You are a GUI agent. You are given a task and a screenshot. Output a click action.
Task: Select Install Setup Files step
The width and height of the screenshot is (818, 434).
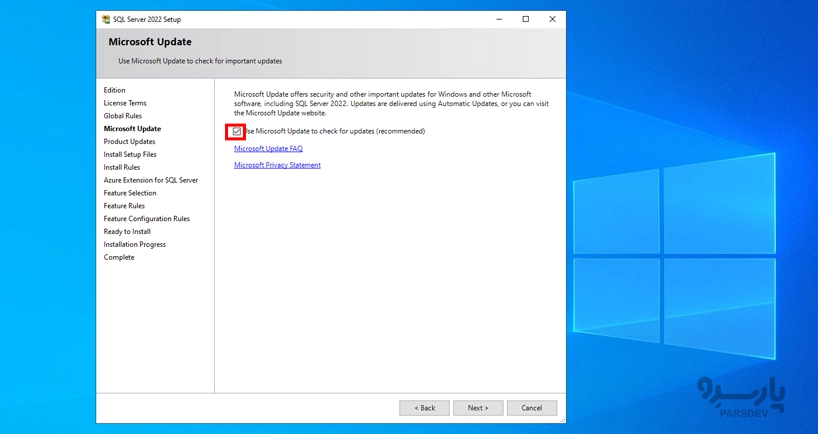(x=130, y=155)
